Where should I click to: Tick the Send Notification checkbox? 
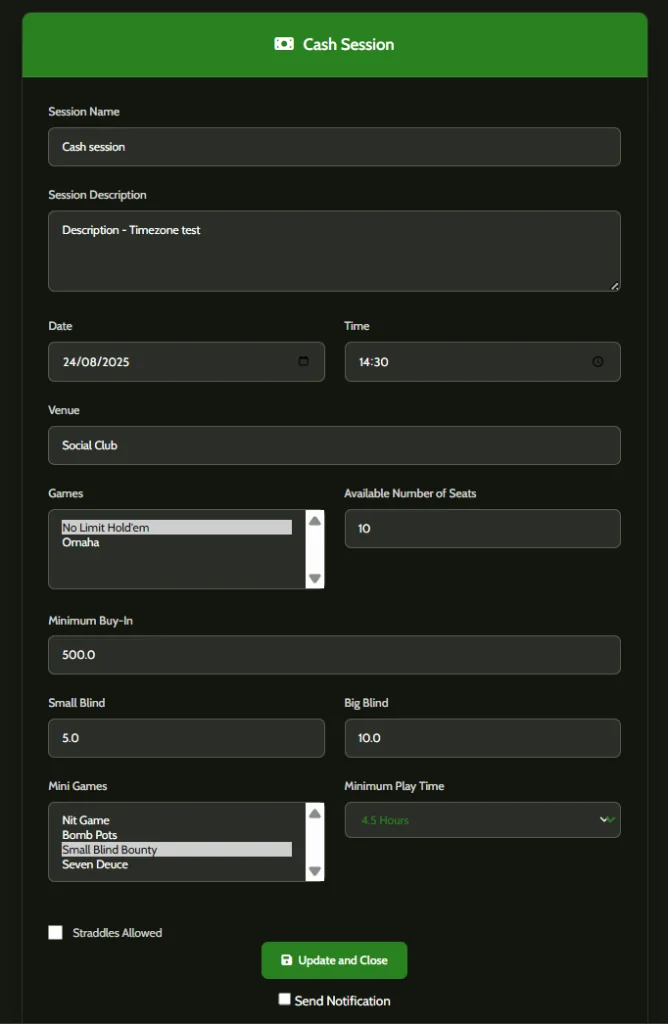pos(285,999)
